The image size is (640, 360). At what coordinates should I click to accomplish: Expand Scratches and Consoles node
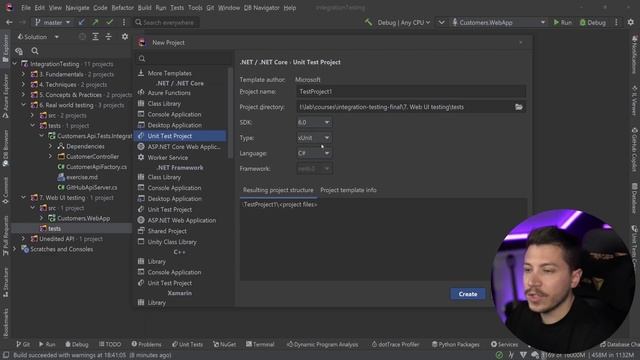15,249
